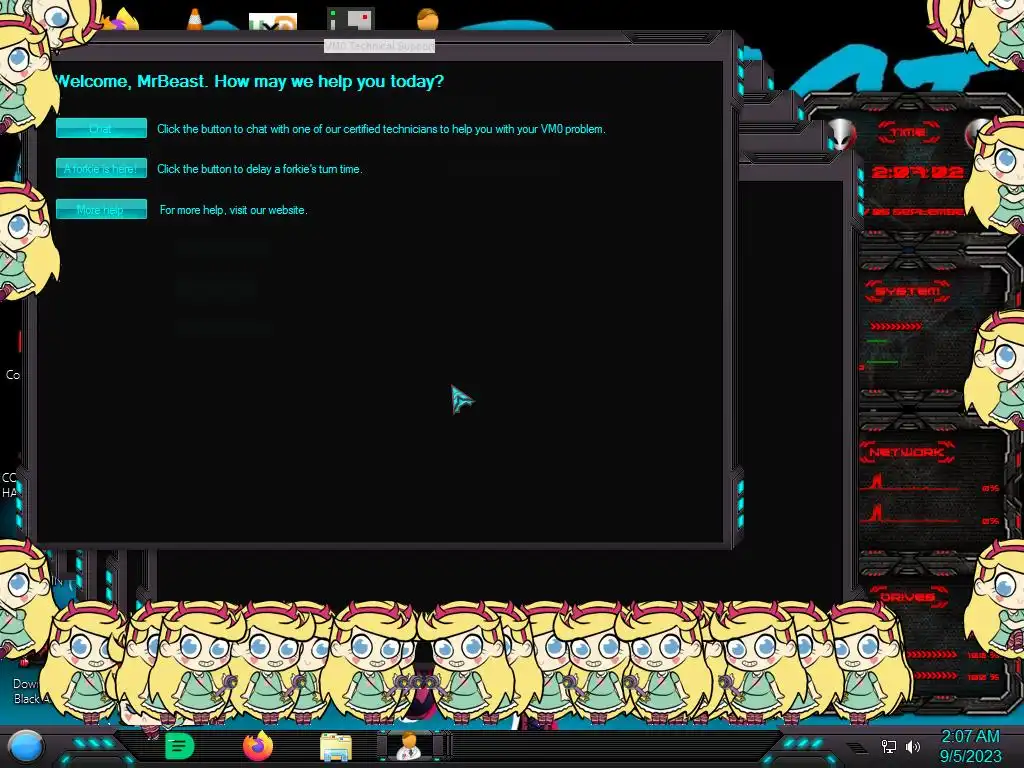Screen dimensions: 1024x768
Task: Open the green notes app in taskbar
Action: [x=179, y=746]
